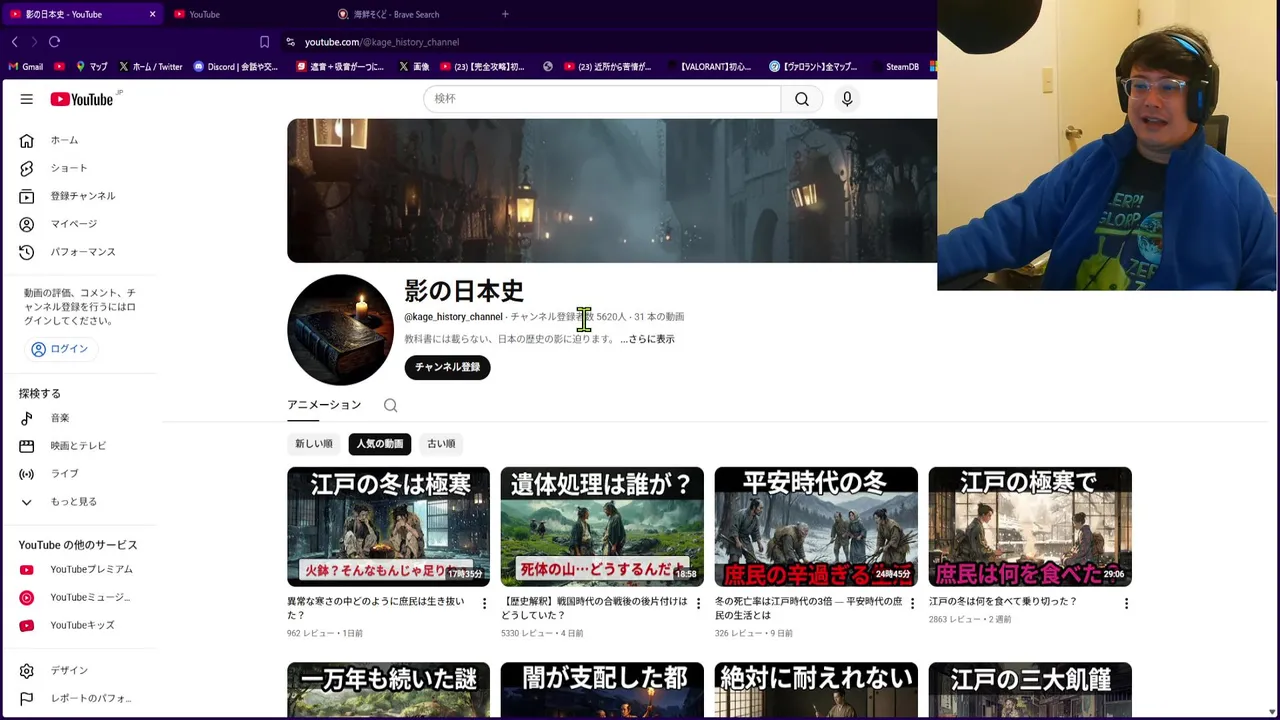Open more options for 異常な寒さ video
The height and width of the screenshot is (720, 1280).
[x=485, y=603]
